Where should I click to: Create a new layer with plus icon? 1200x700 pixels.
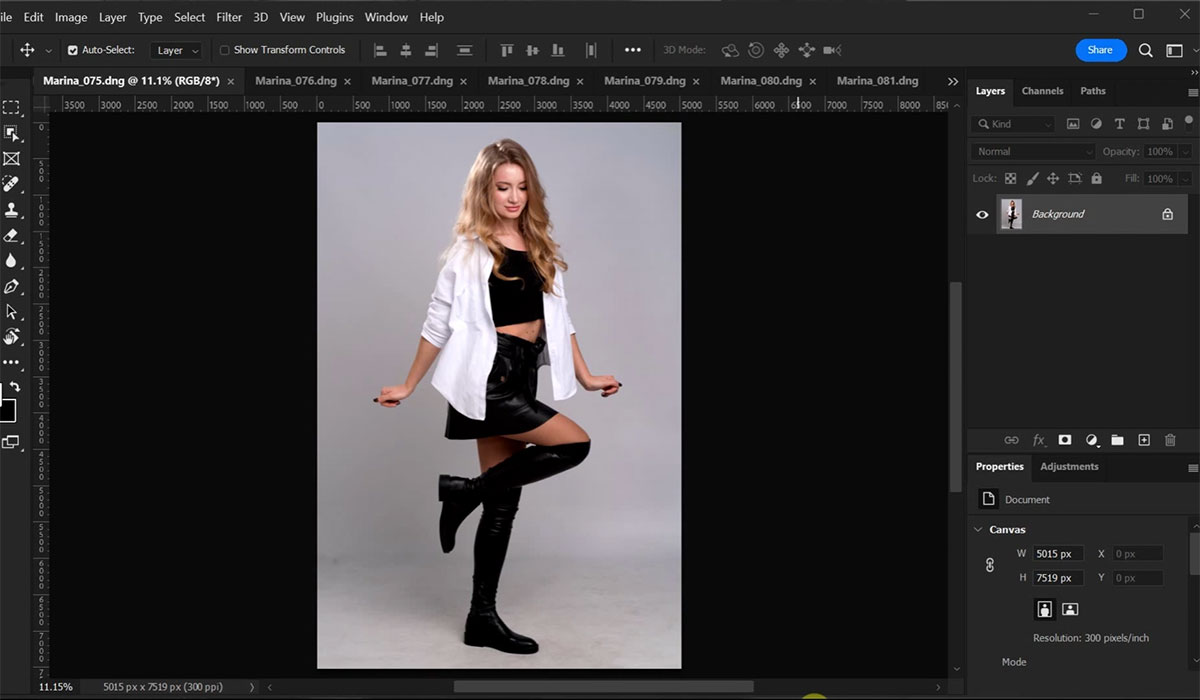click(1144, 440)
